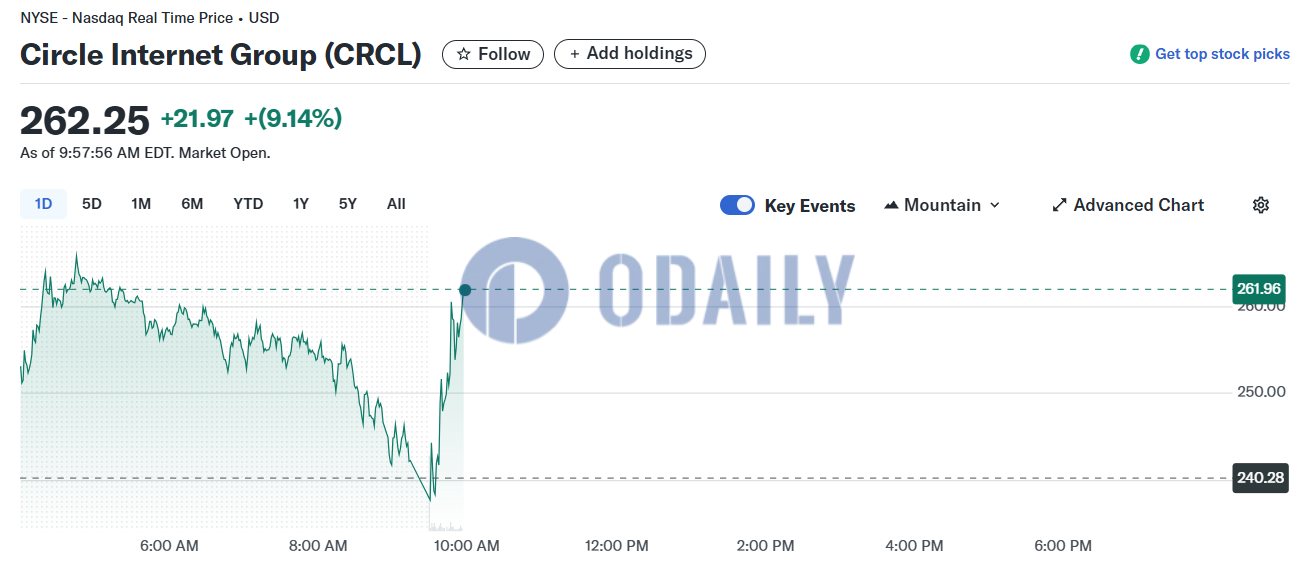The width and height of the screenshot is (1315, 583).
Task: Click the star icon in Follow
Action: coord(464,54)
